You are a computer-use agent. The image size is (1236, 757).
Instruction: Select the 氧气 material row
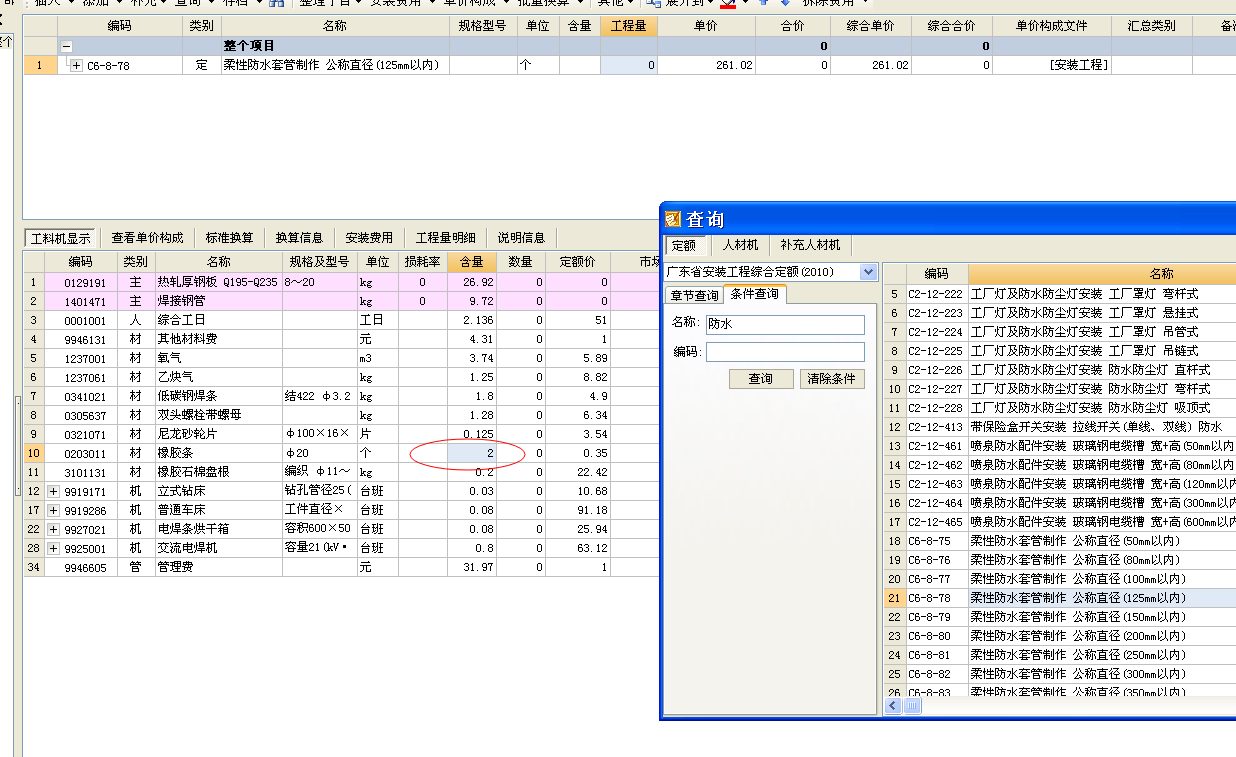coord(340,358)
